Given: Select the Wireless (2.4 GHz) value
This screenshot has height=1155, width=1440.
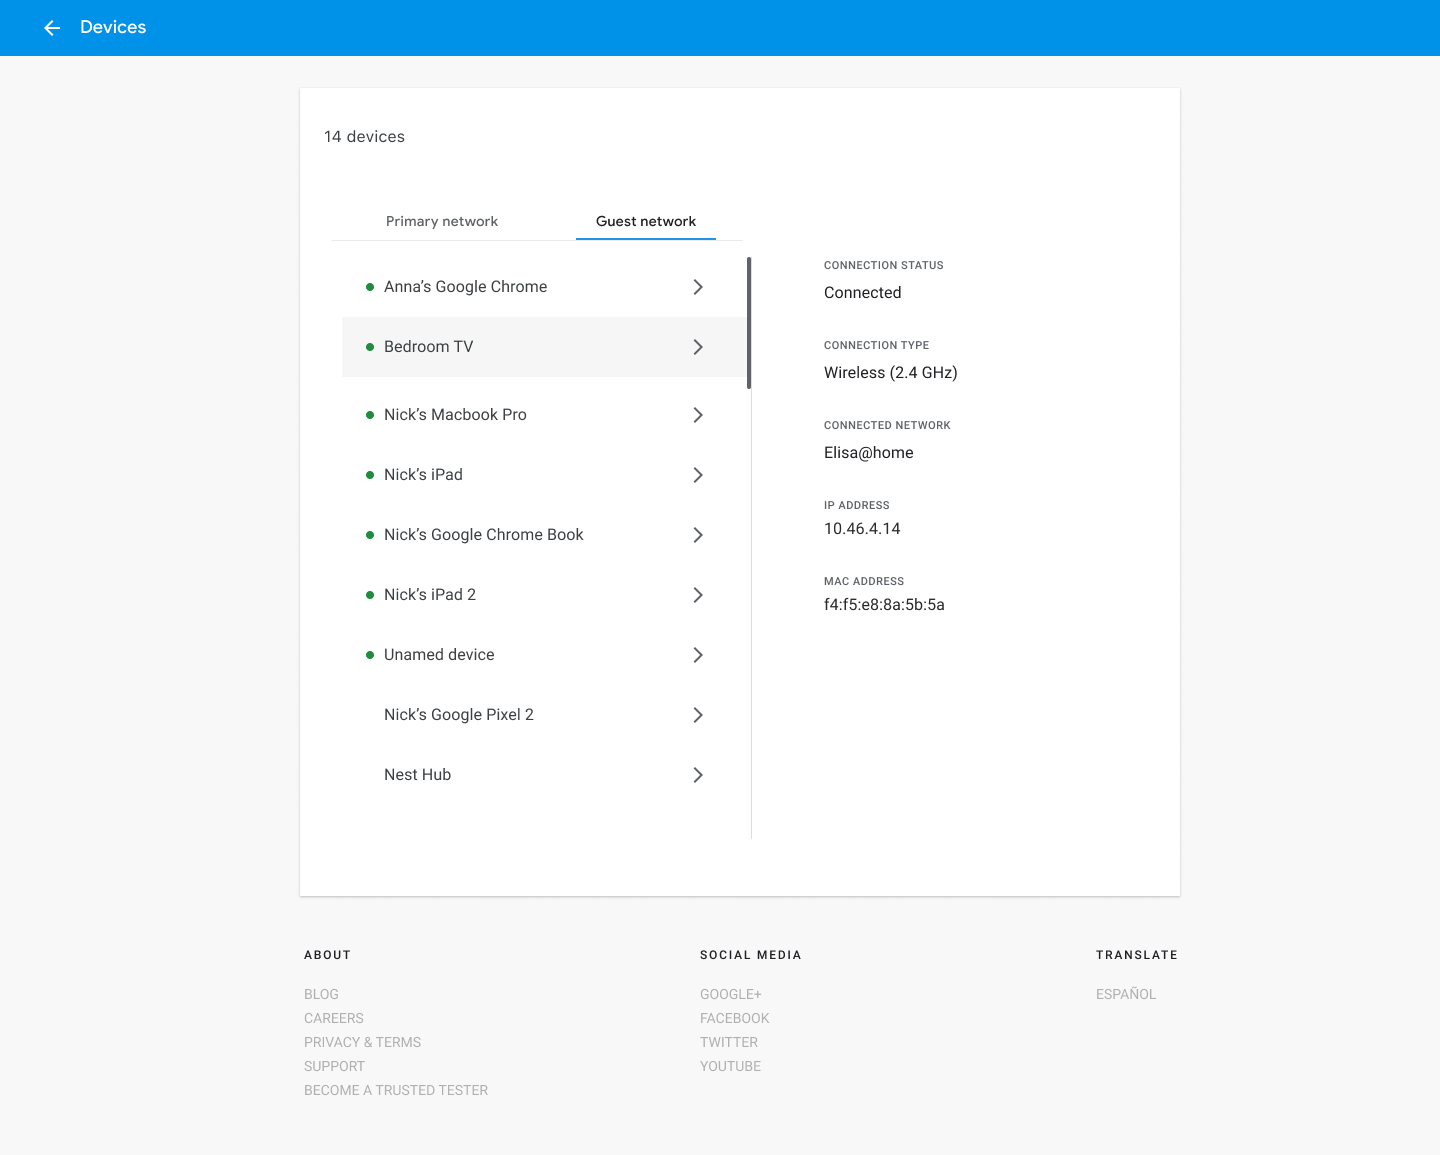Looking at the screenshot, I should [890, 373].
